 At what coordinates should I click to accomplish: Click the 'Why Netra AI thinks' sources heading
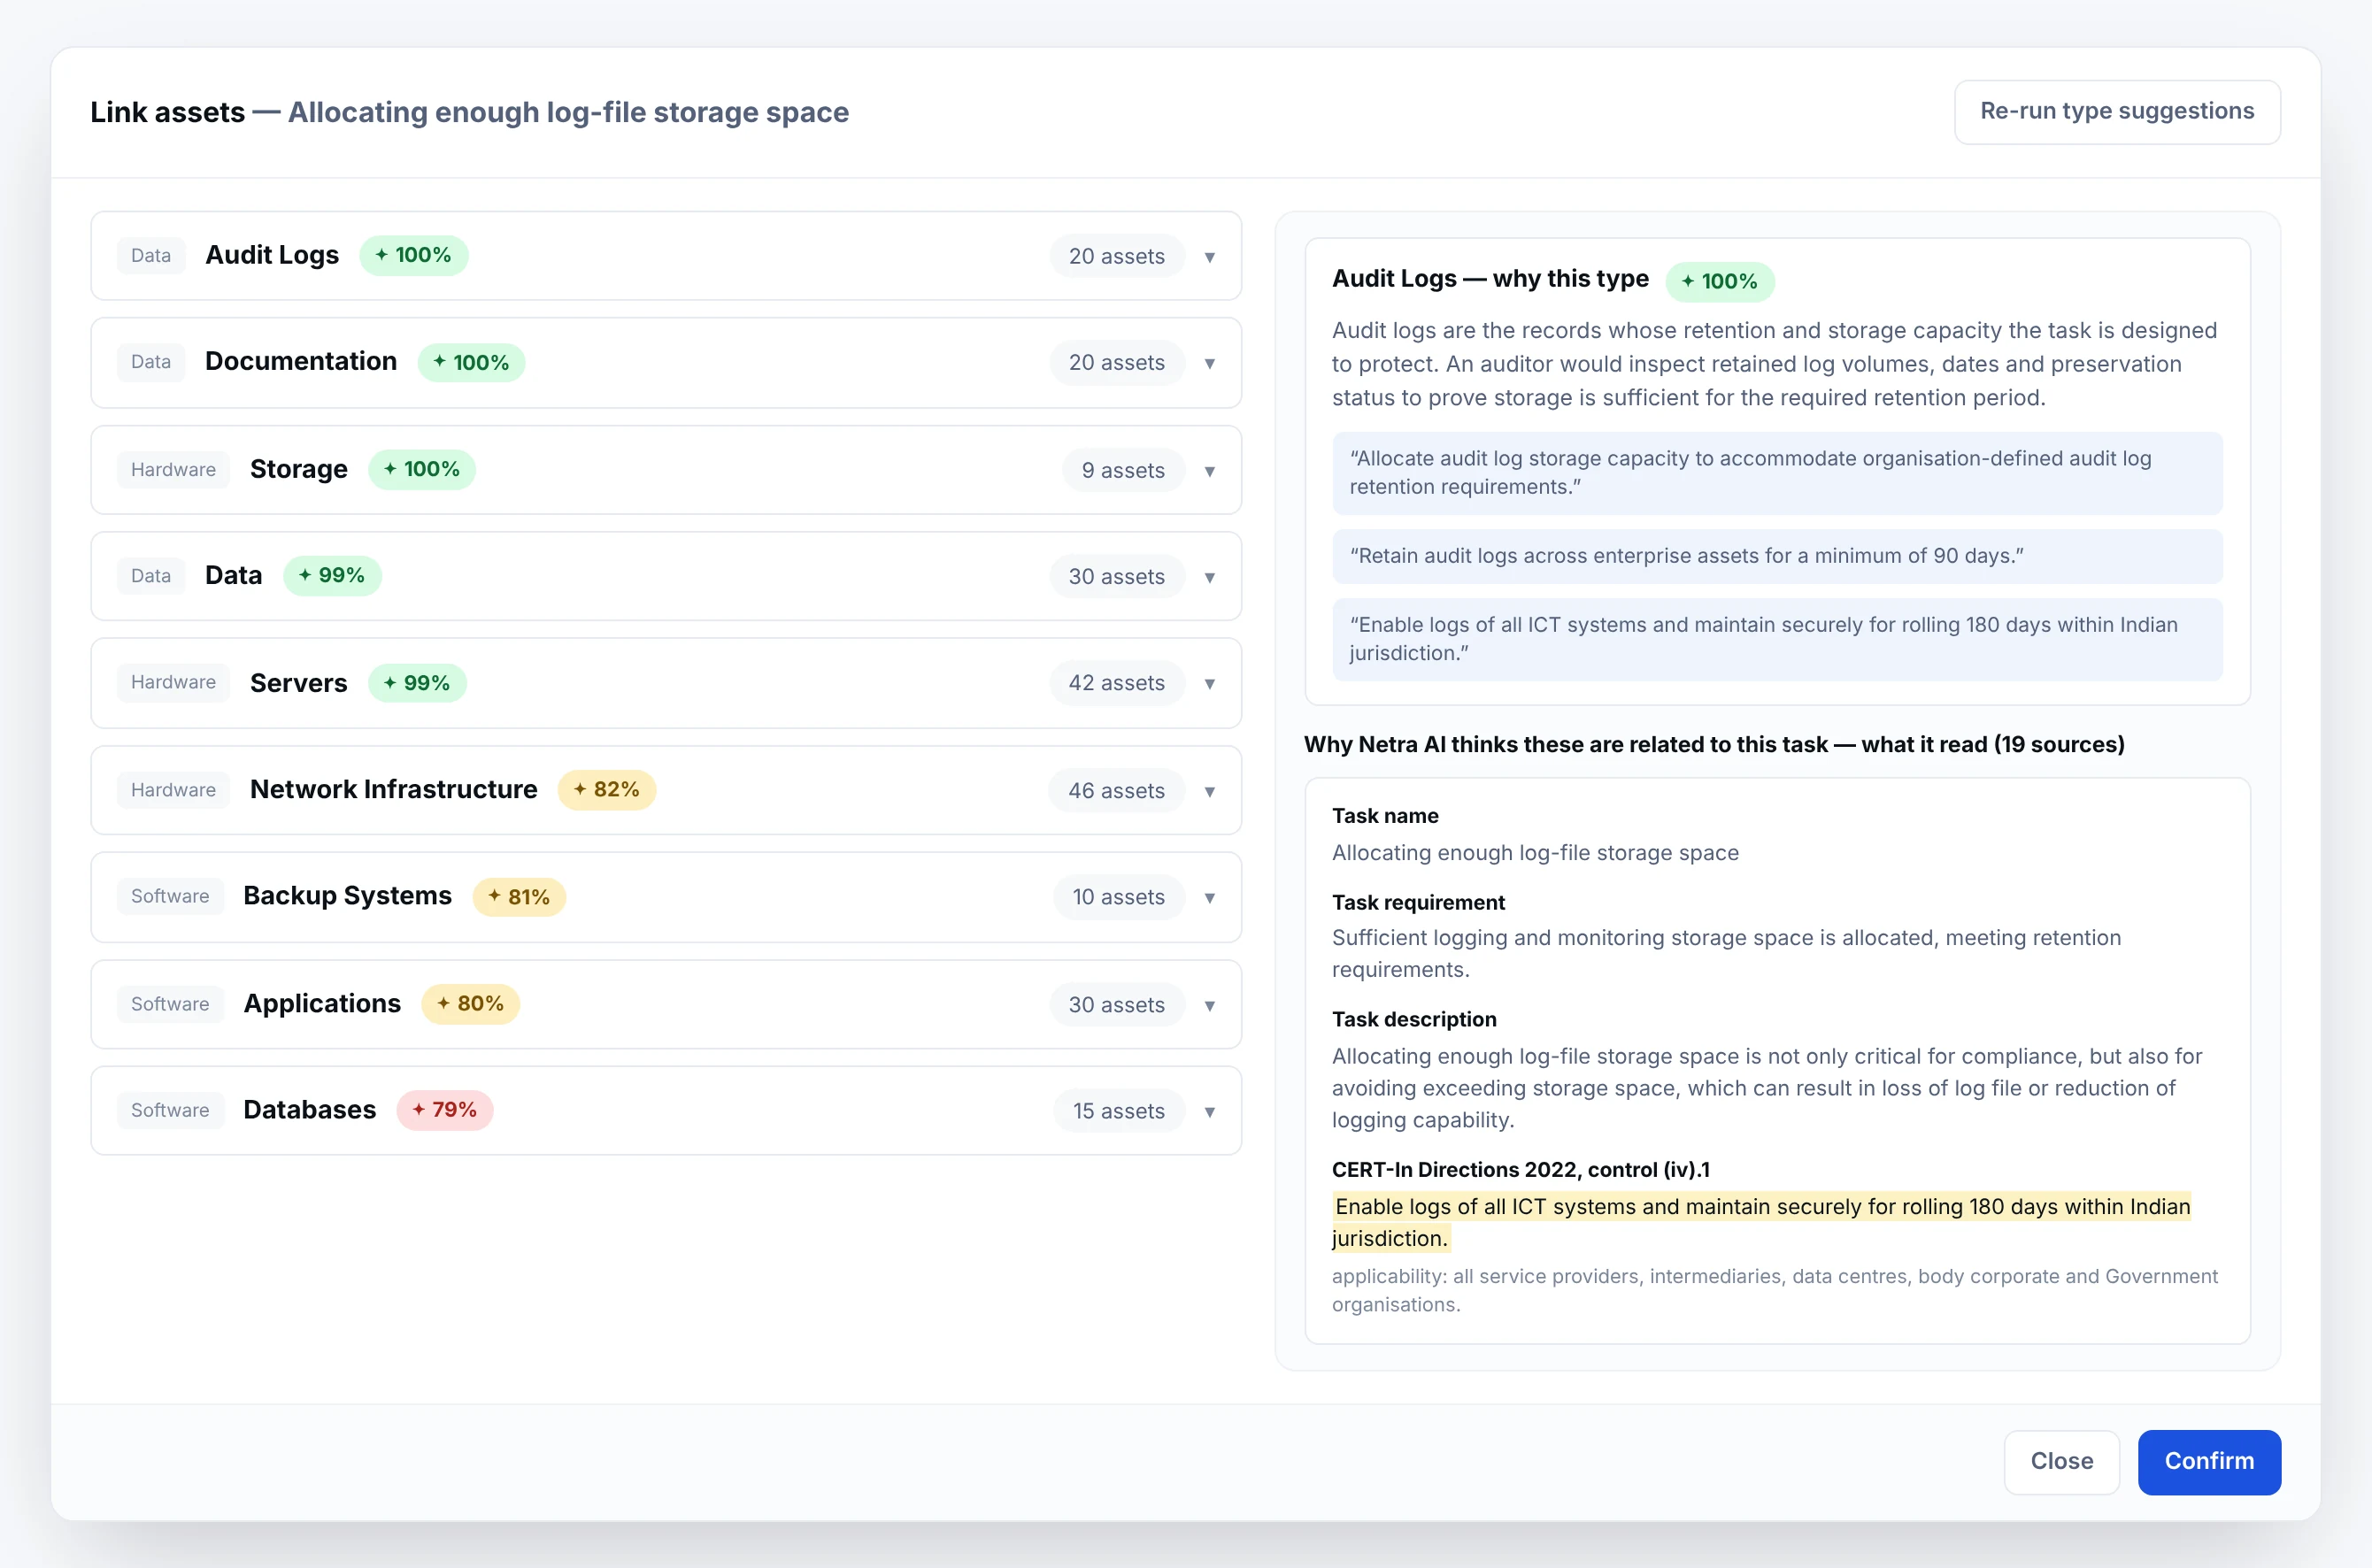[x=1713, y=744]
